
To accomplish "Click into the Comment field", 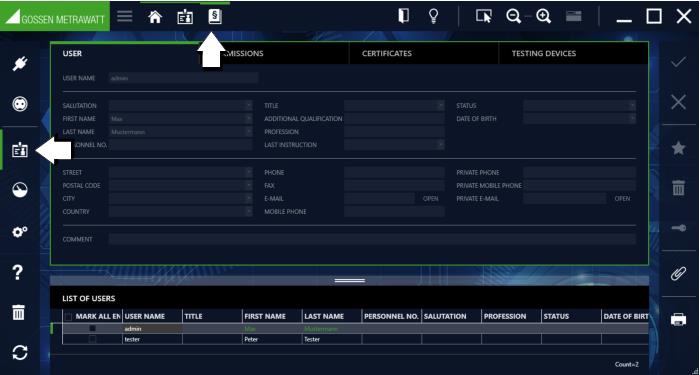I will (x=372, y=239).
